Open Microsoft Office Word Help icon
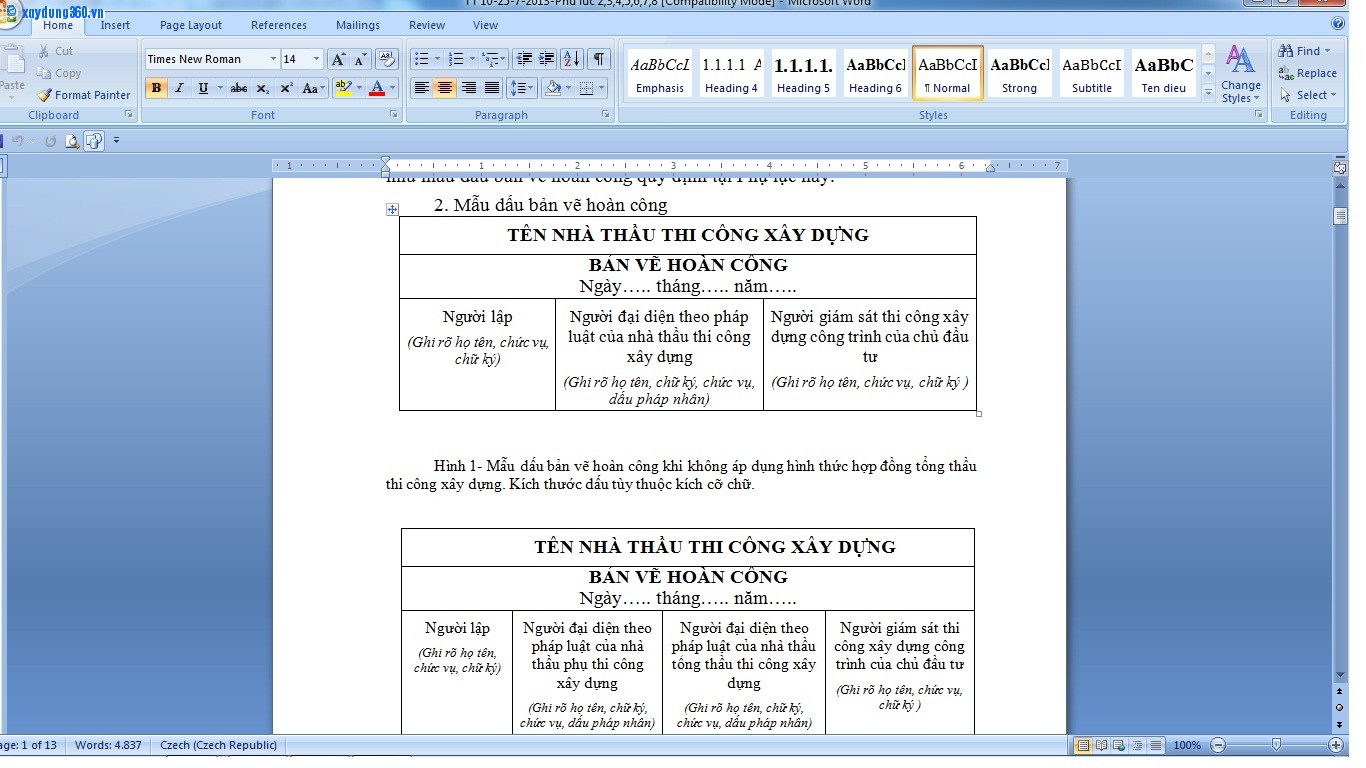Screen dimensions: 1366x768 (1338, 24)
